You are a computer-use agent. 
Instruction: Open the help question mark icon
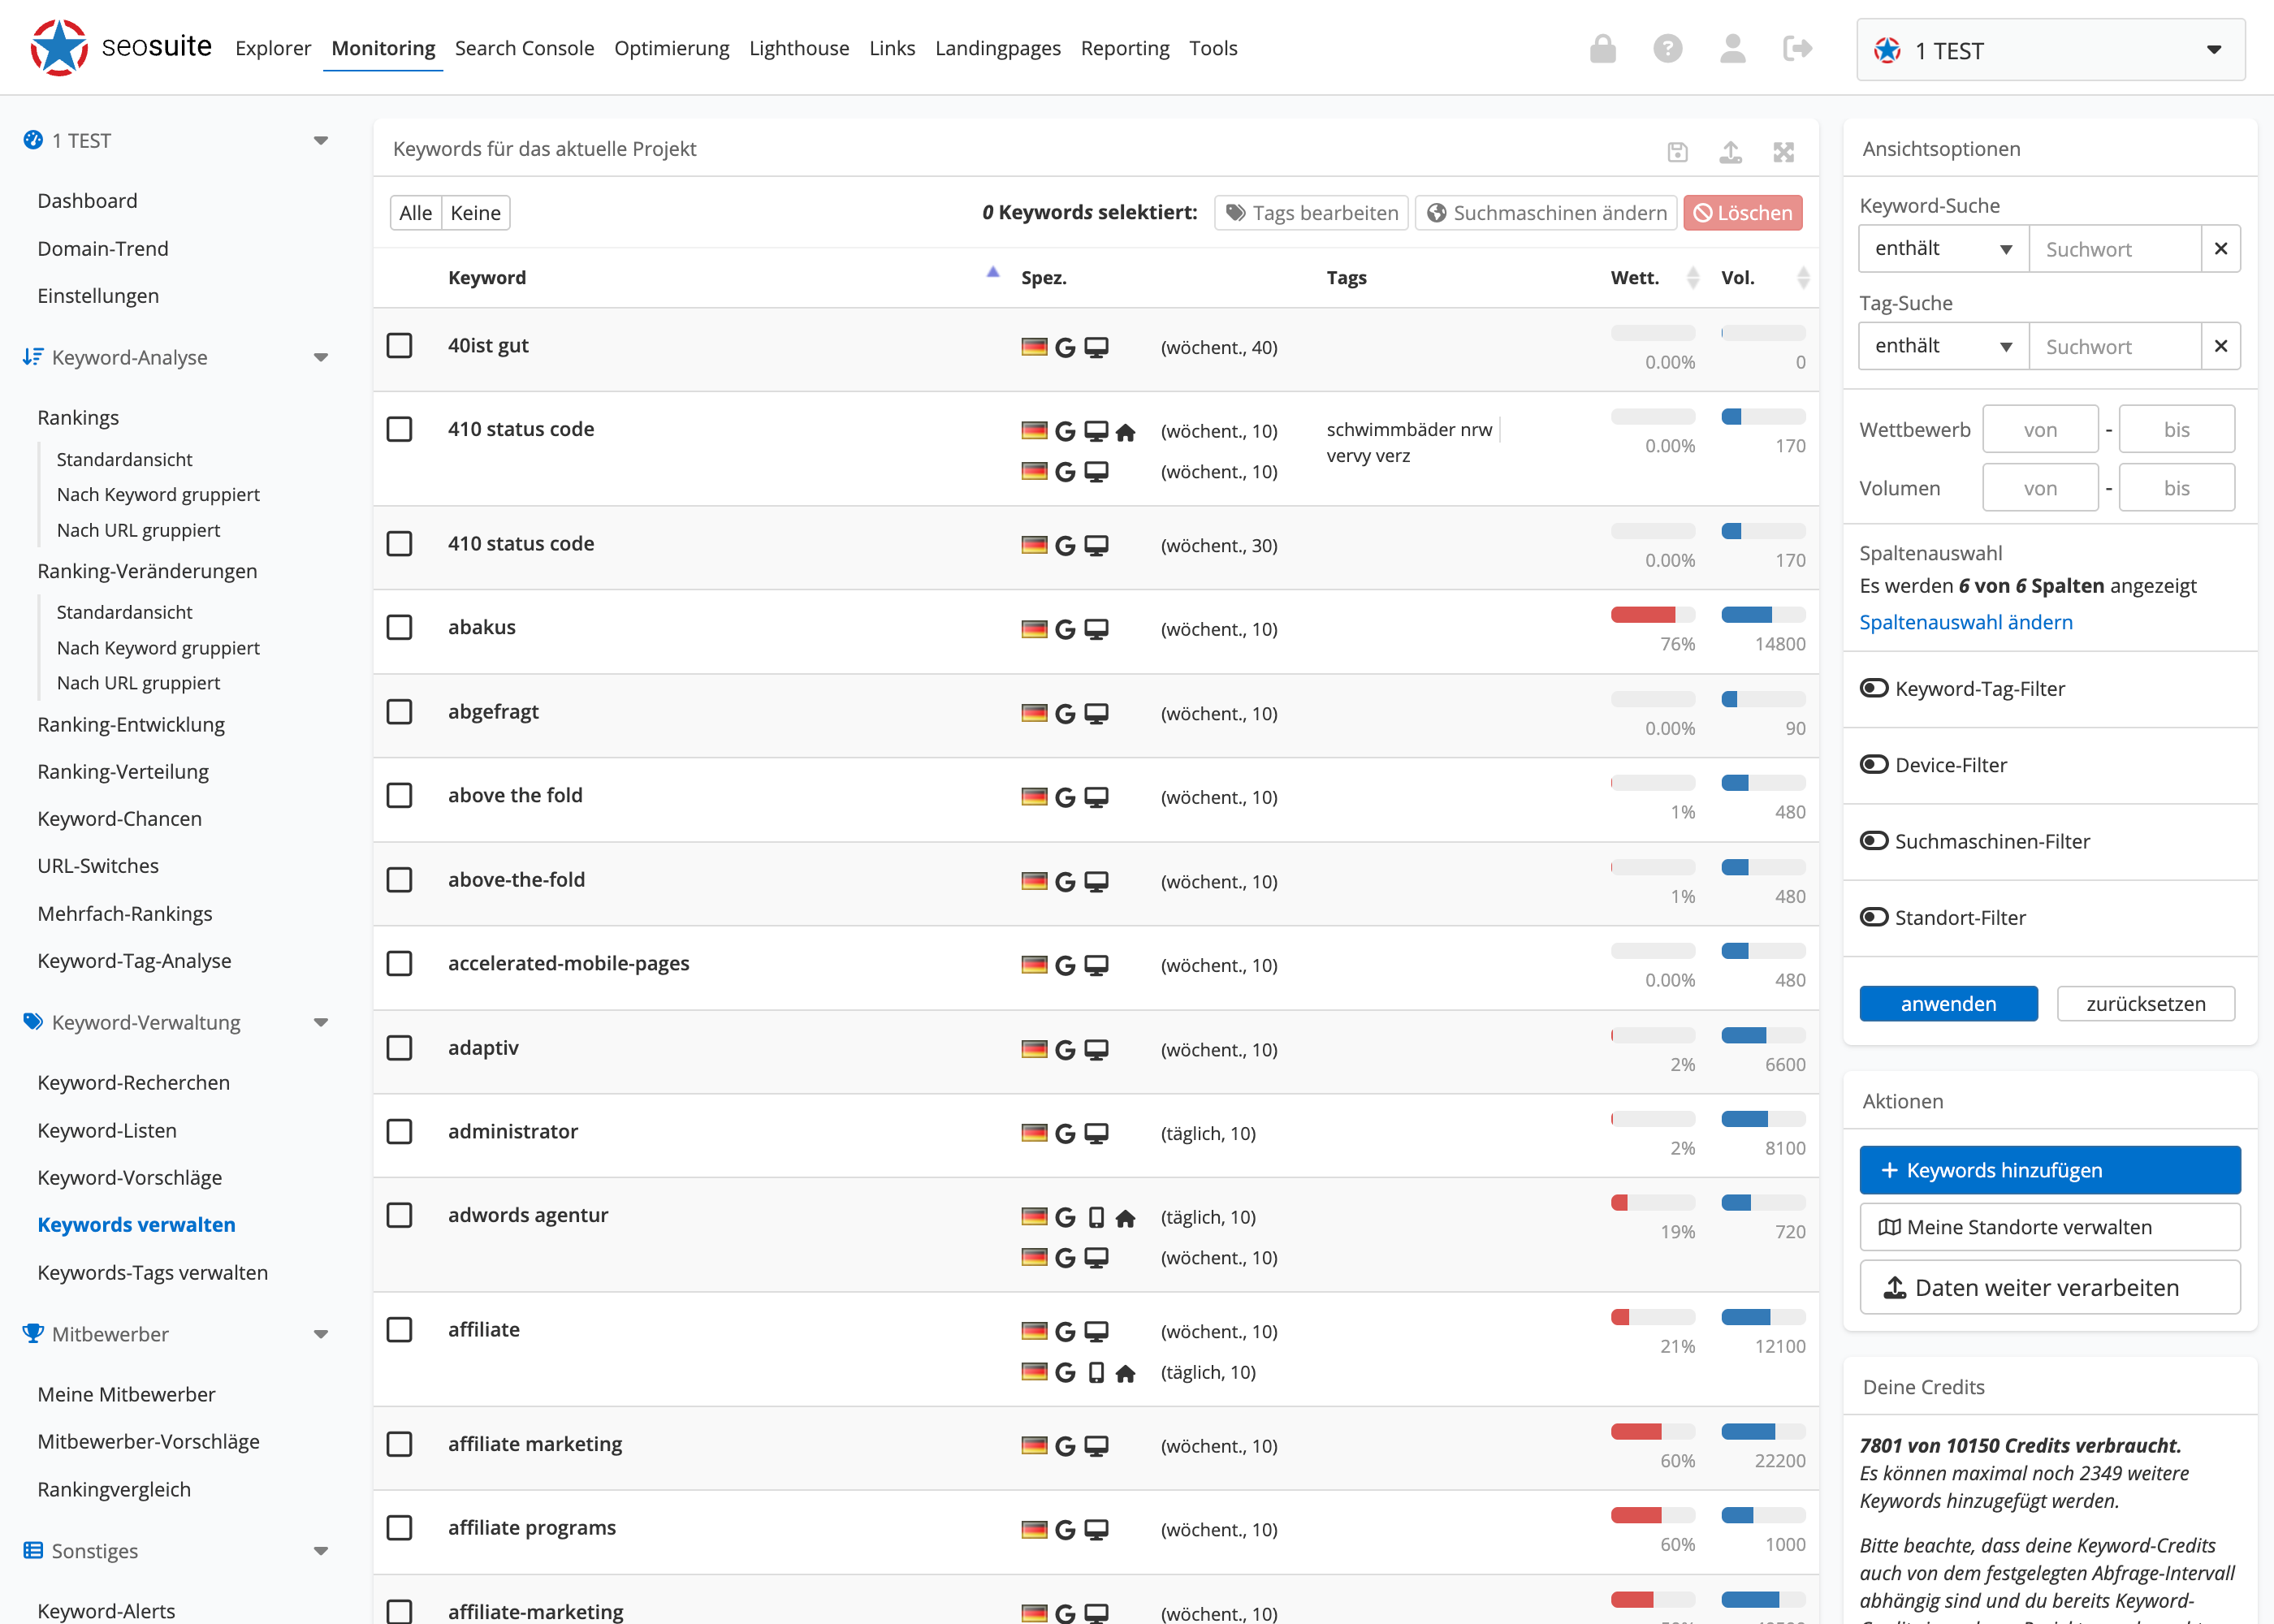[1667, 48]
